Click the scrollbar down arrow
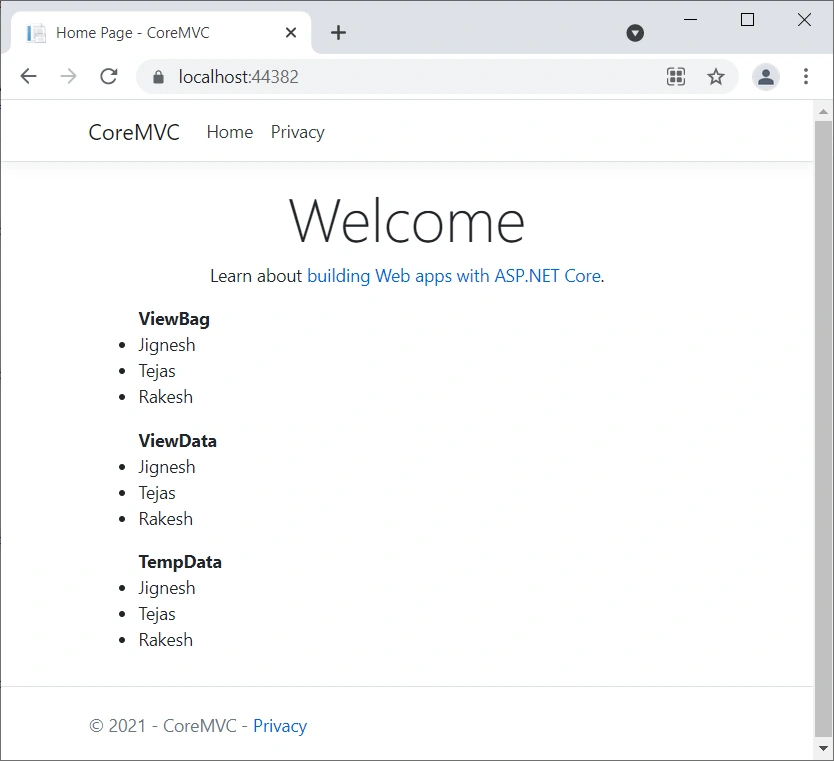 pyautogui.click(x=823, y=749)
